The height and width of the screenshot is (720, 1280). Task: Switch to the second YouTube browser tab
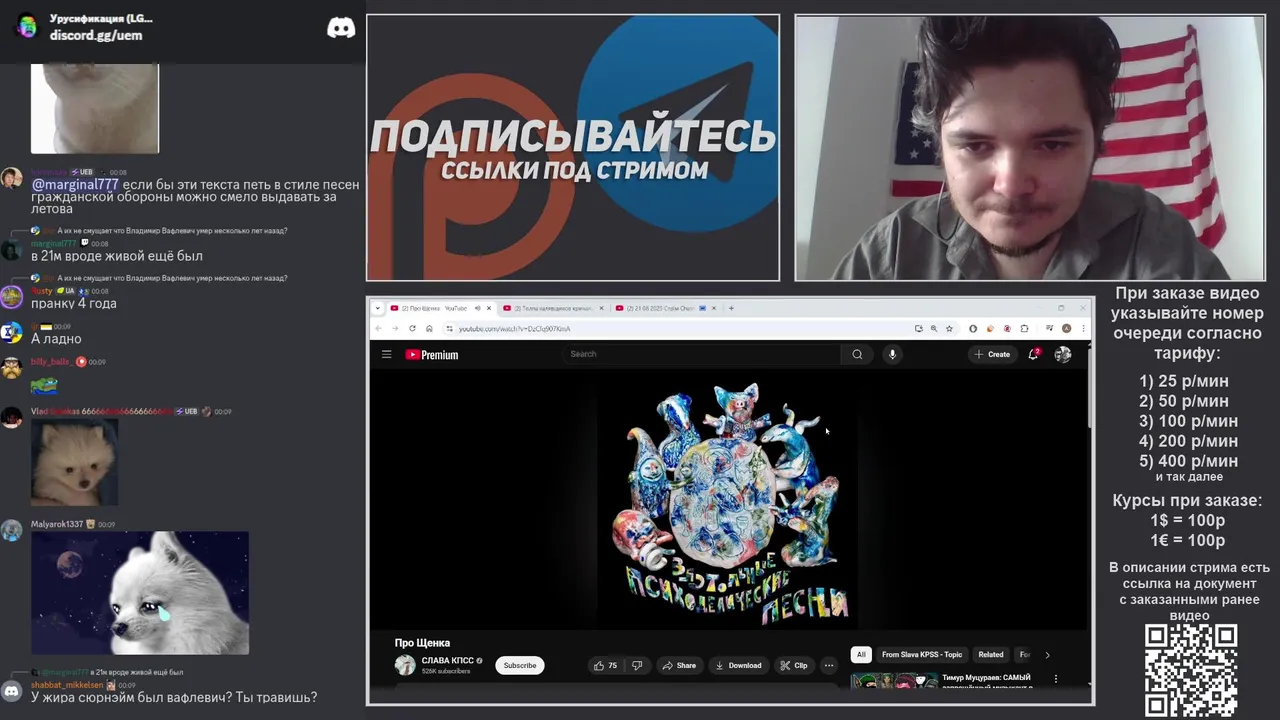coord(552,308)
